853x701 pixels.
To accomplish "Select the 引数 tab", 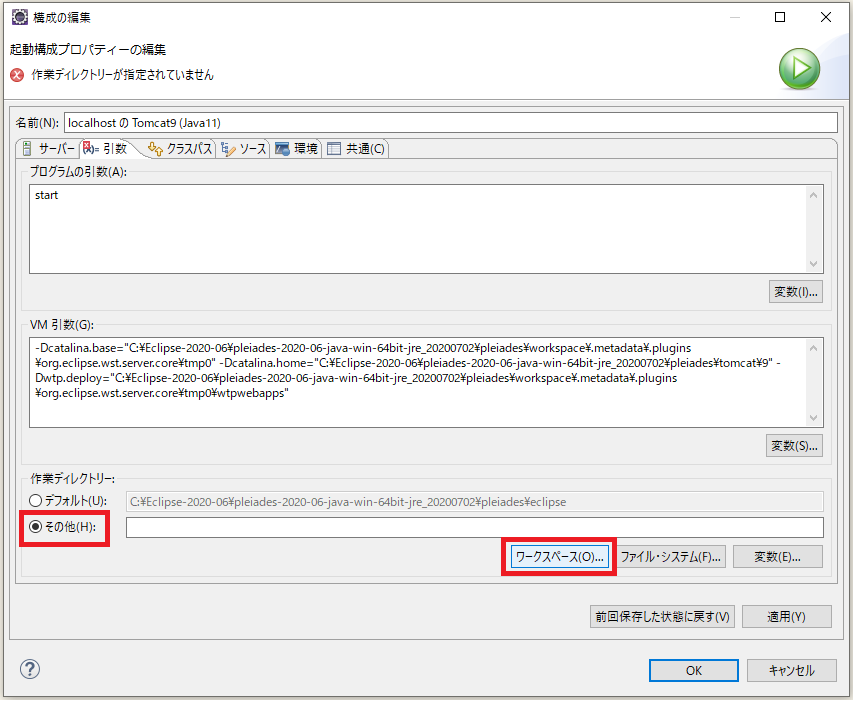I will point(106,148).
